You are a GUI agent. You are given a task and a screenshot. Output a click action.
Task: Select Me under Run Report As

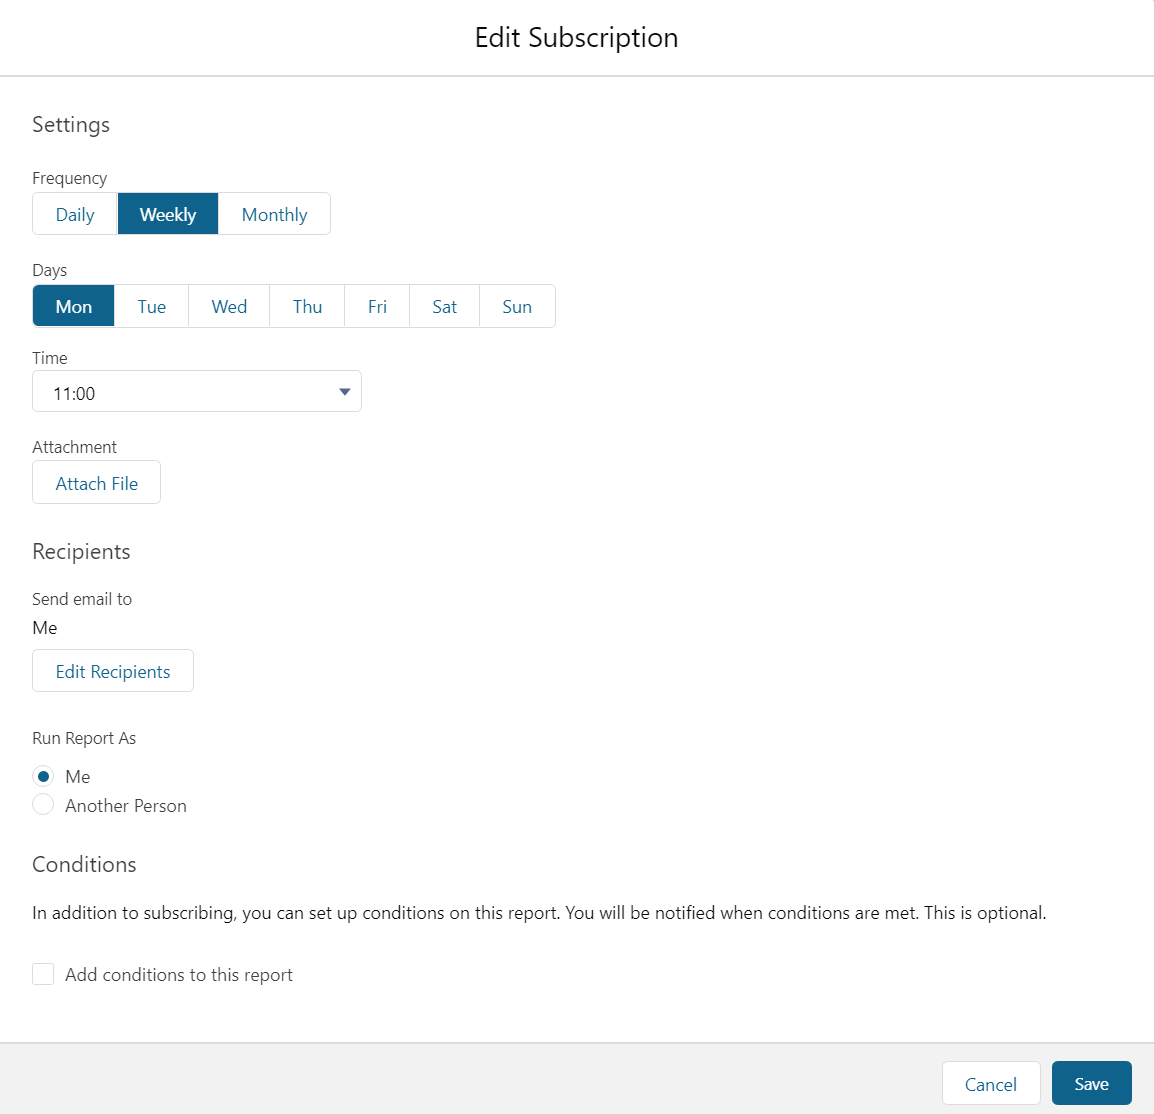[43, 776]
